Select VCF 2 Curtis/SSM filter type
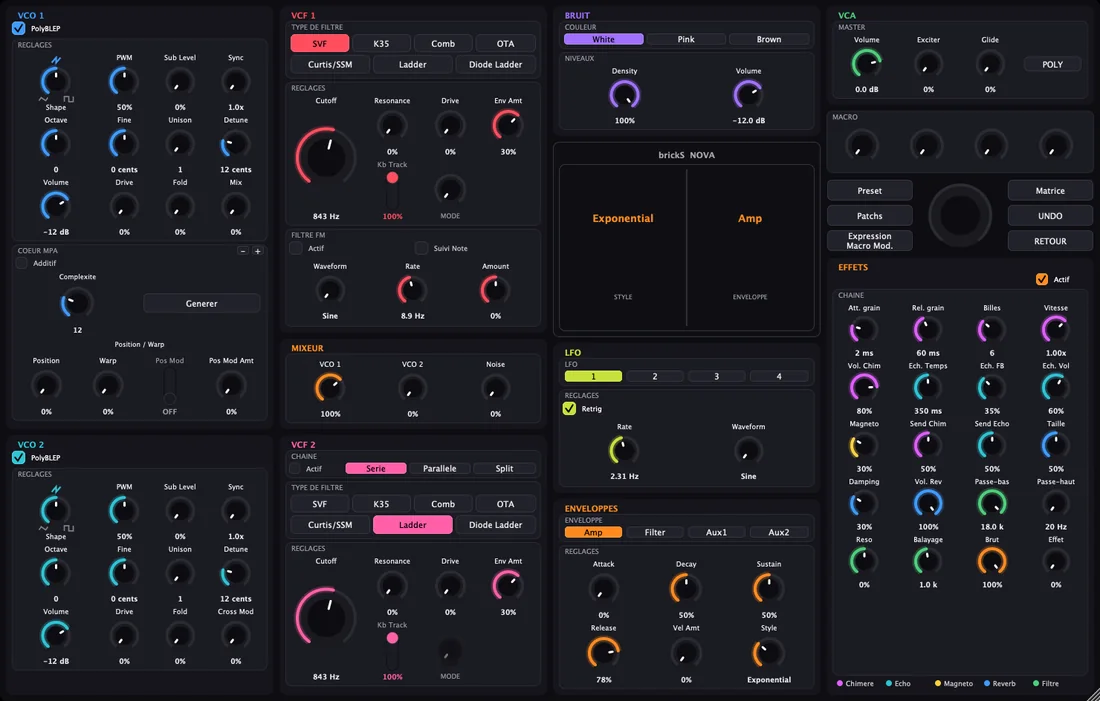Screen dimensions: 1100x701 pos(330,525)
